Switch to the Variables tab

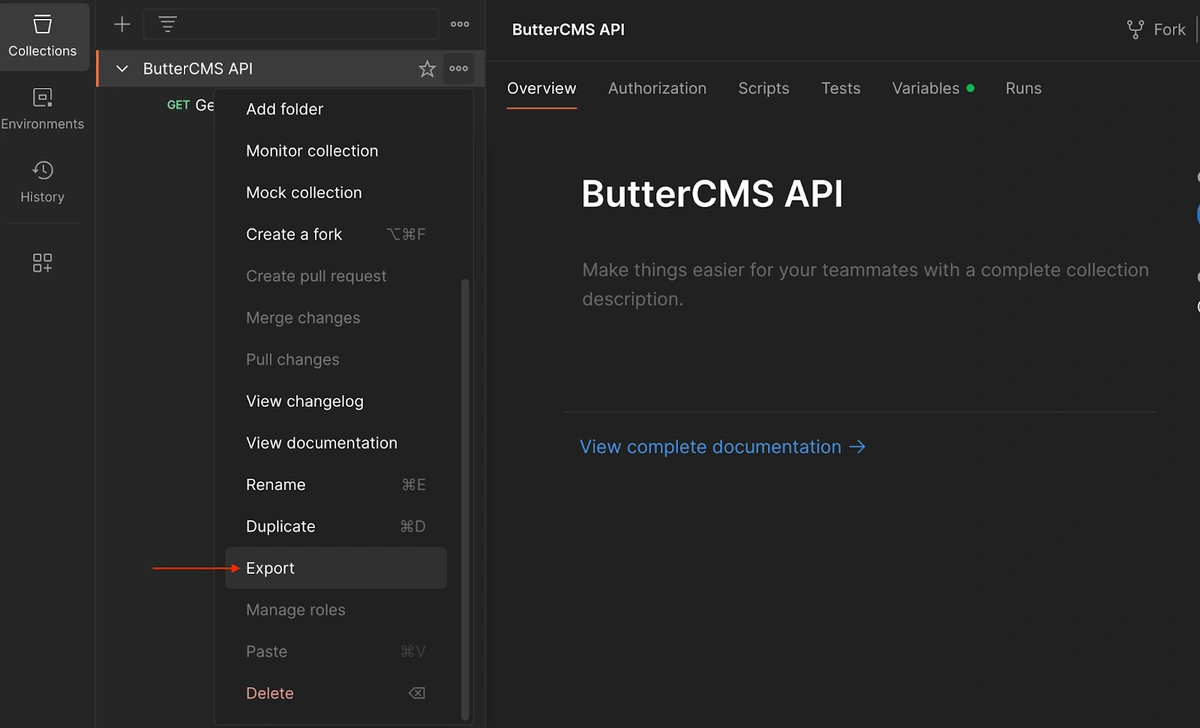point(933,88)
